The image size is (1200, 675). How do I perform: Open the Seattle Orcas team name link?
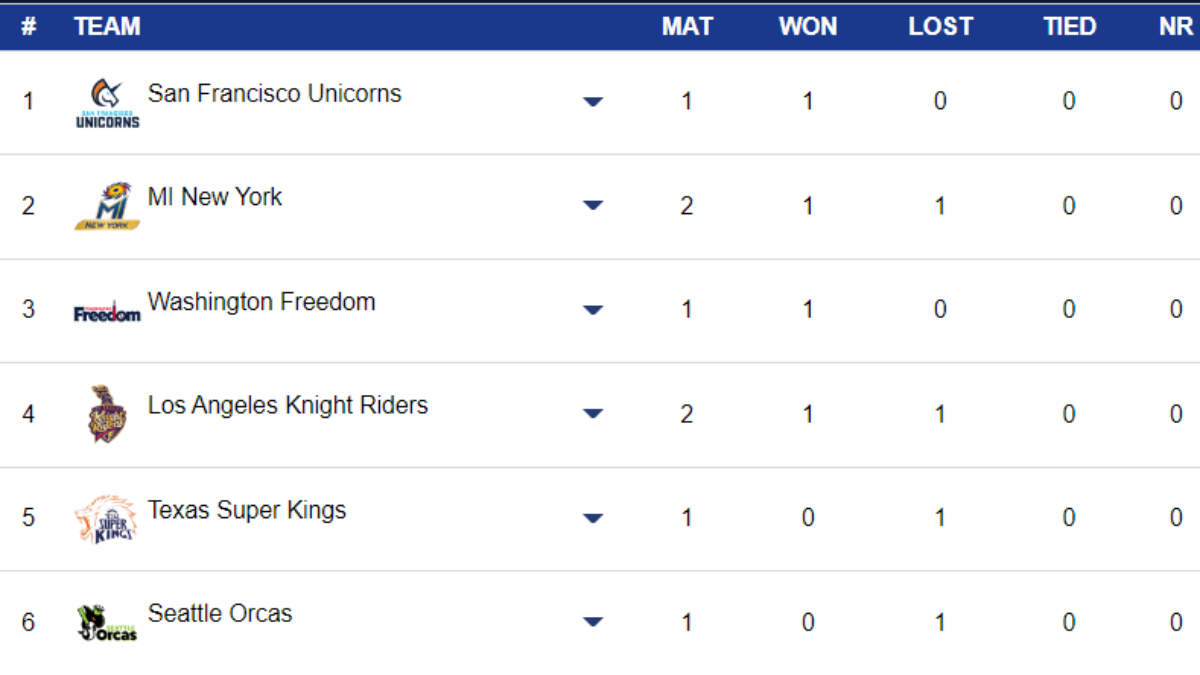tap(220, 614)
